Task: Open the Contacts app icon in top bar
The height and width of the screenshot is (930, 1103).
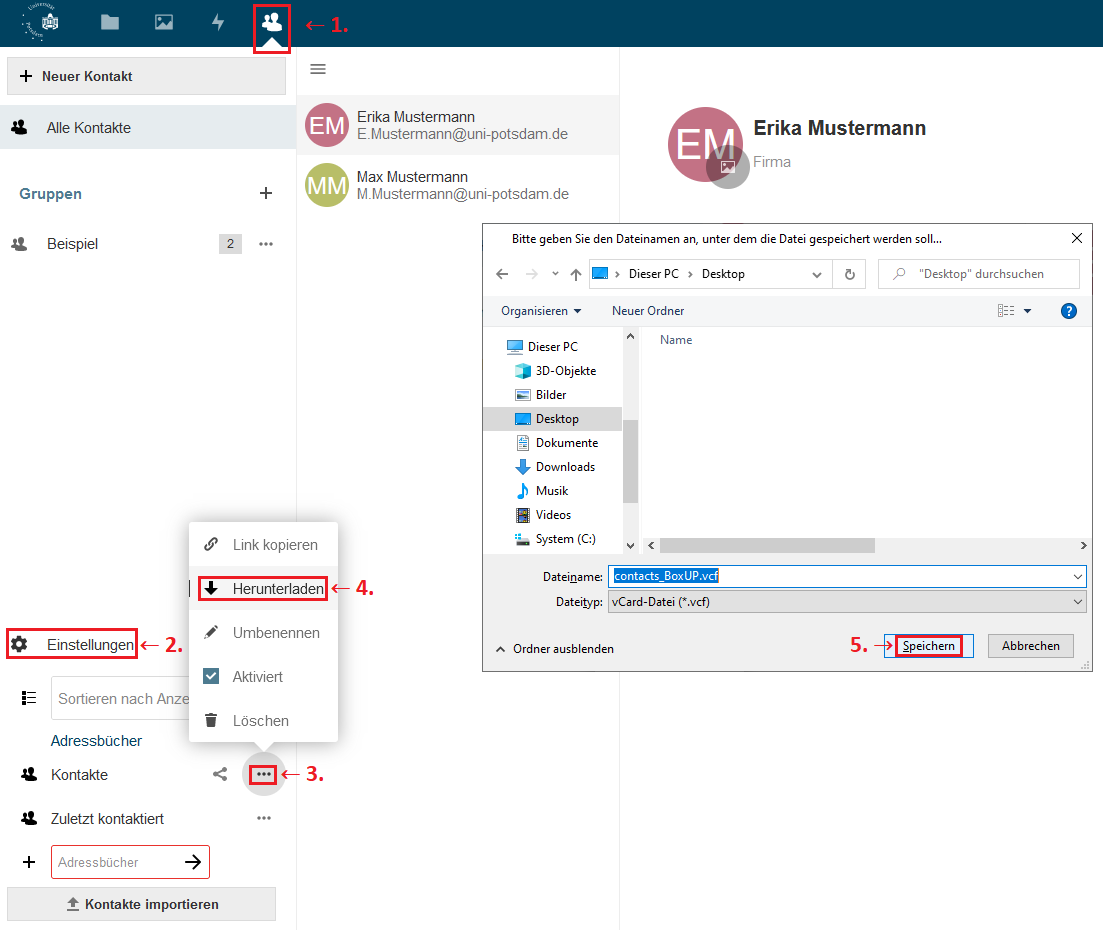Action: pos(272,23)
